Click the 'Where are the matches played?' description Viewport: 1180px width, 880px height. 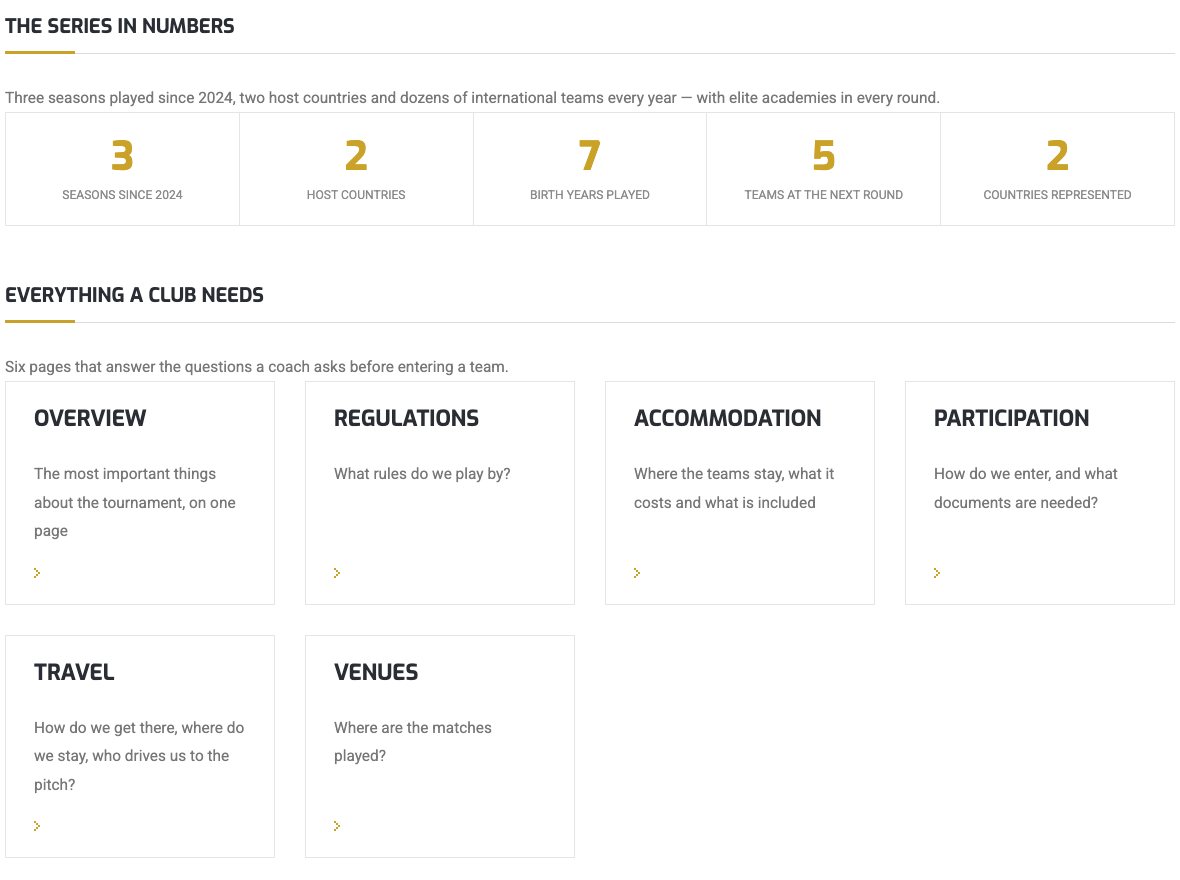click(412, 741)
